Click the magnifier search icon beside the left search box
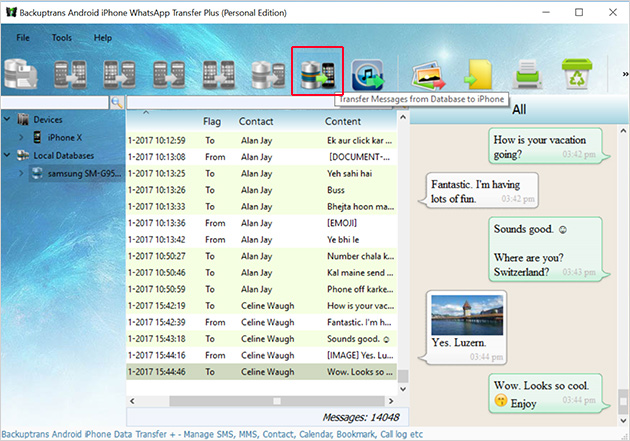 click(117, 102)
